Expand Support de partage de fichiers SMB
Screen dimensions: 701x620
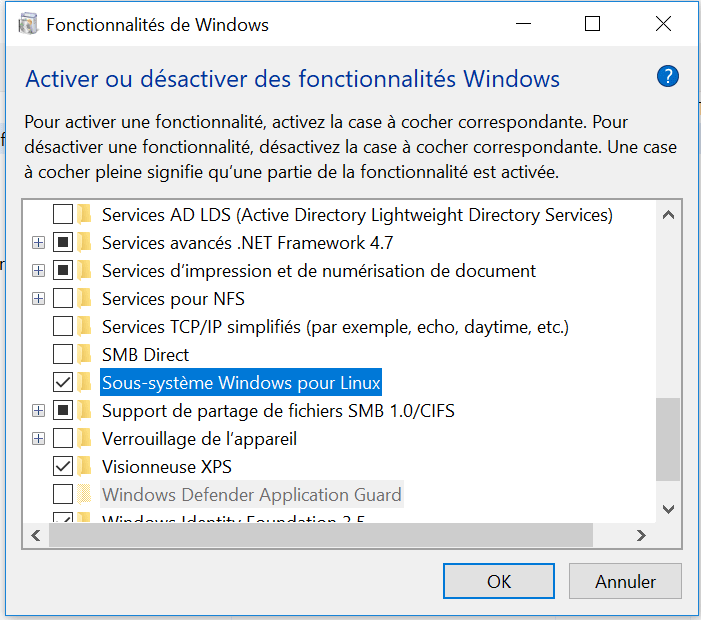pyautogui.click(x=38, y=410)
